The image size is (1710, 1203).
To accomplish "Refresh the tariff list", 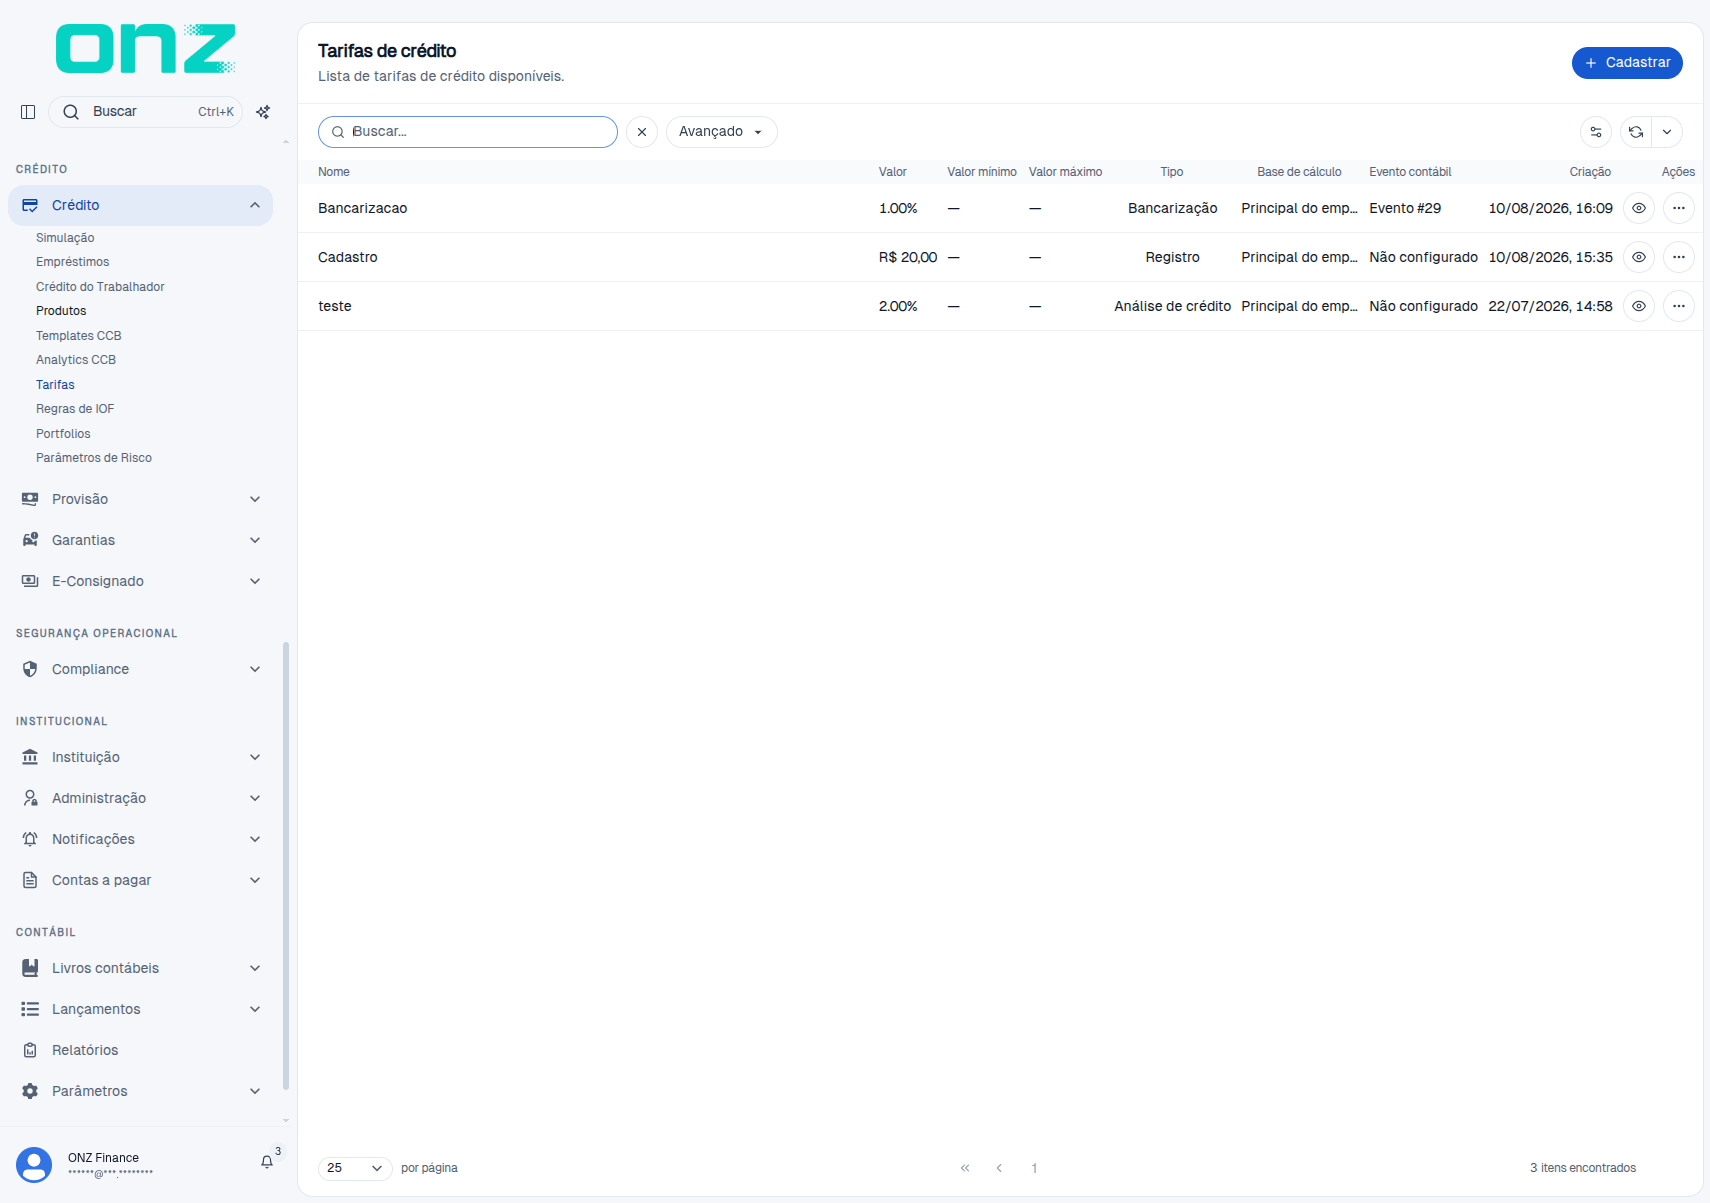I will coord(1636,132).
